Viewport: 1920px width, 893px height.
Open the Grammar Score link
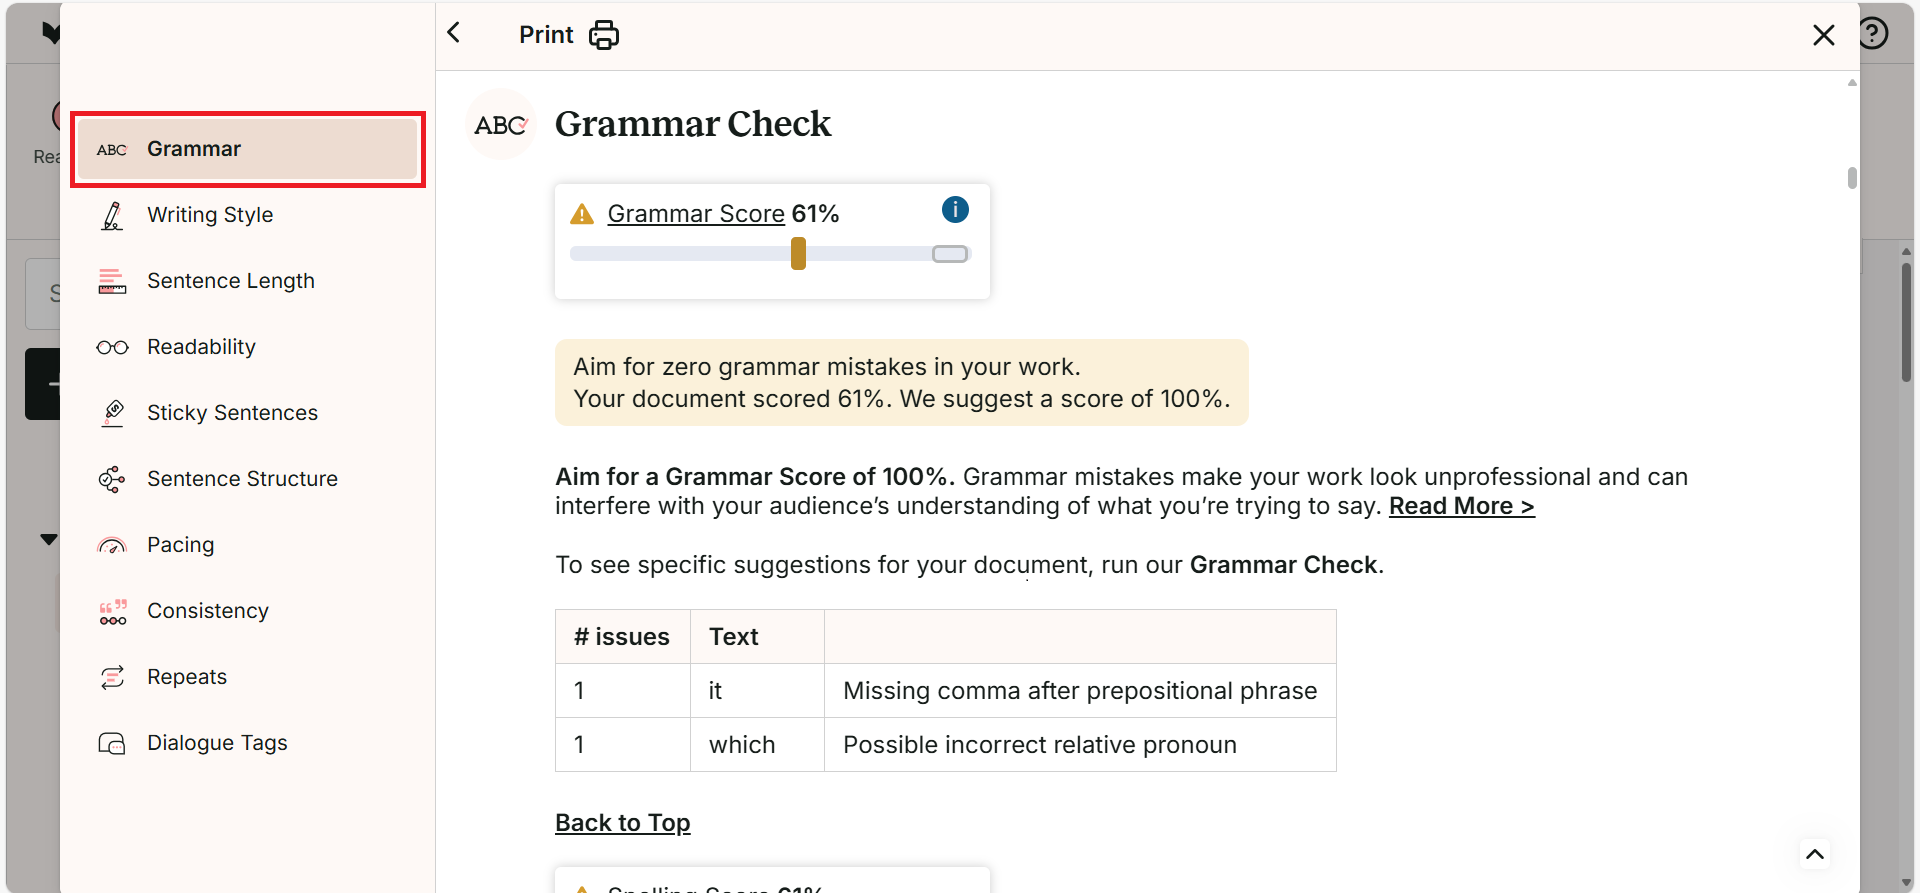(x=696, y=214)
